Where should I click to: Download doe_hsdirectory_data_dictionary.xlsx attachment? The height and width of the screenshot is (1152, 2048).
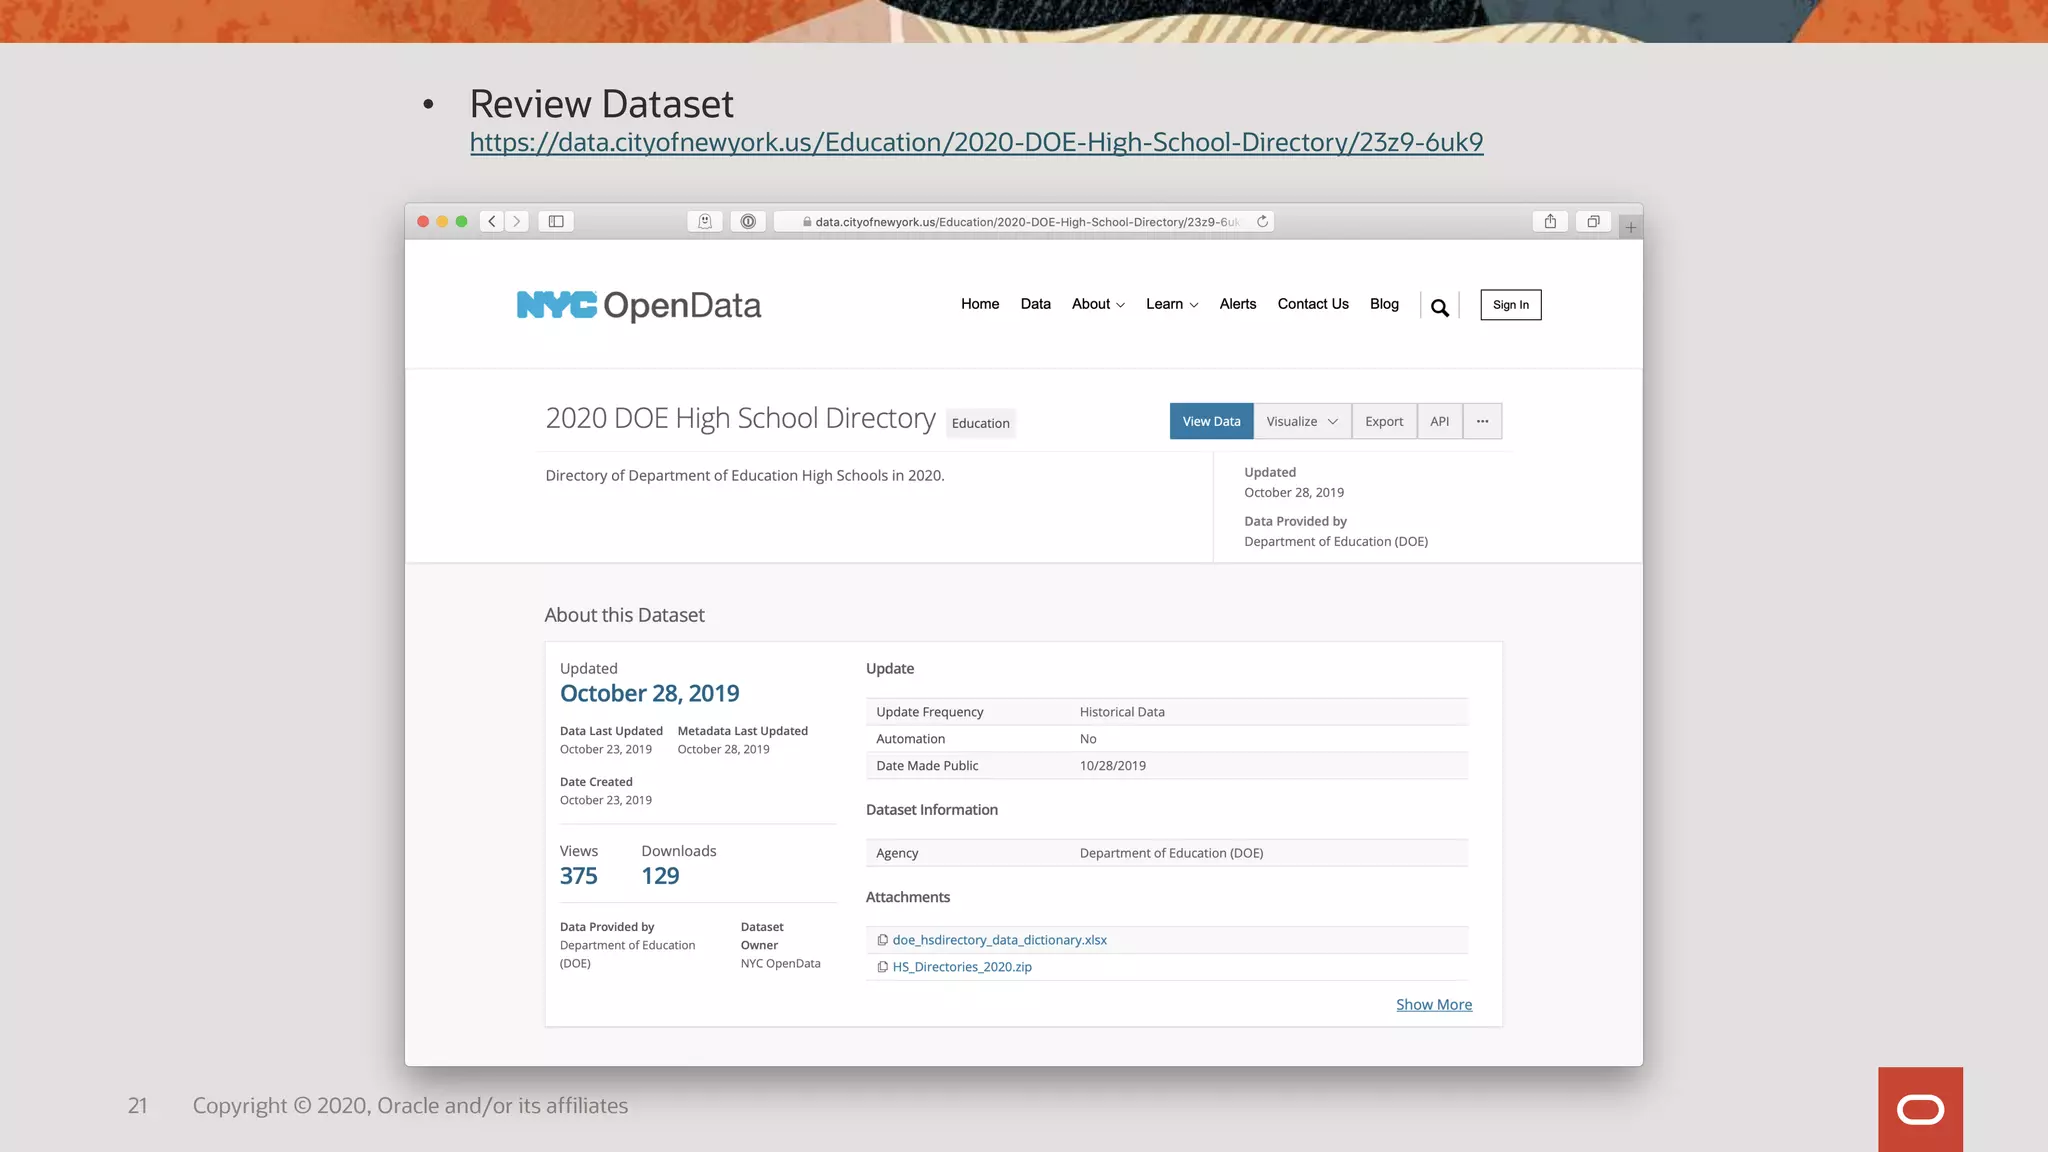coord(999,940)
